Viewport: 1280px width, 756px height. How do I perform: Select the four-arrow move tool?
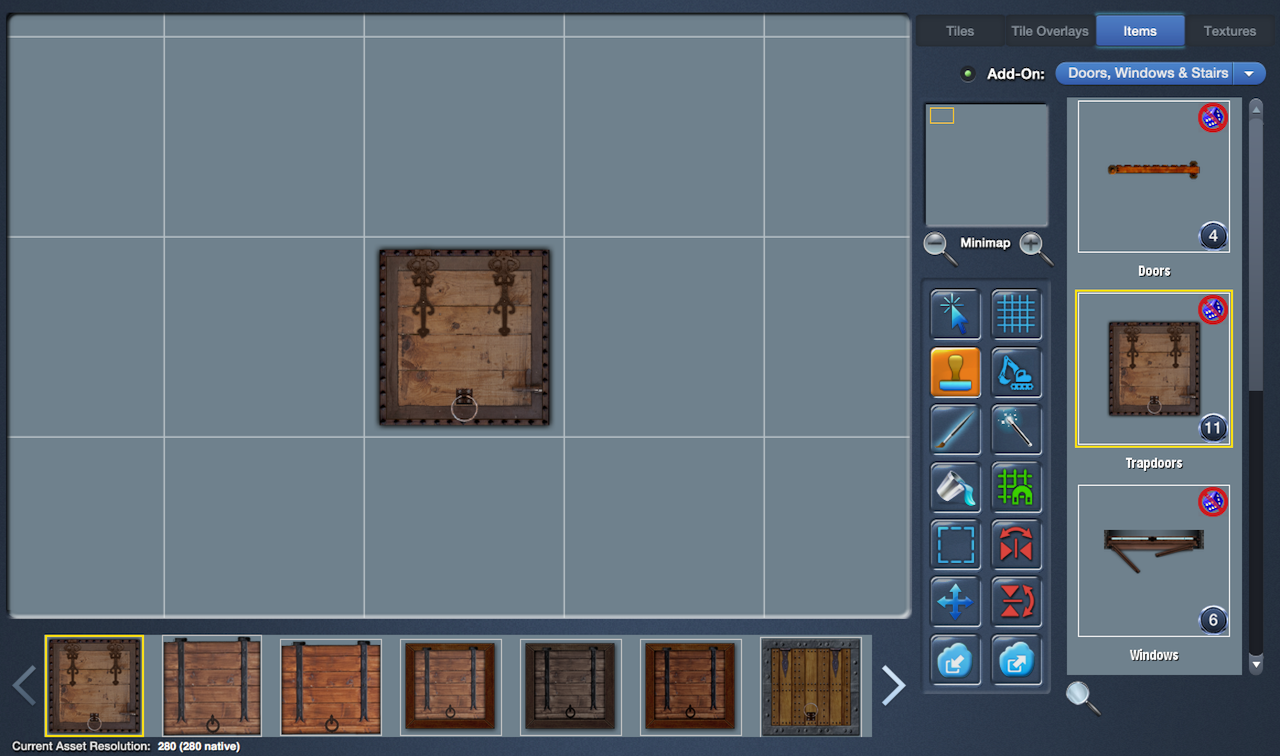(955, 602)
